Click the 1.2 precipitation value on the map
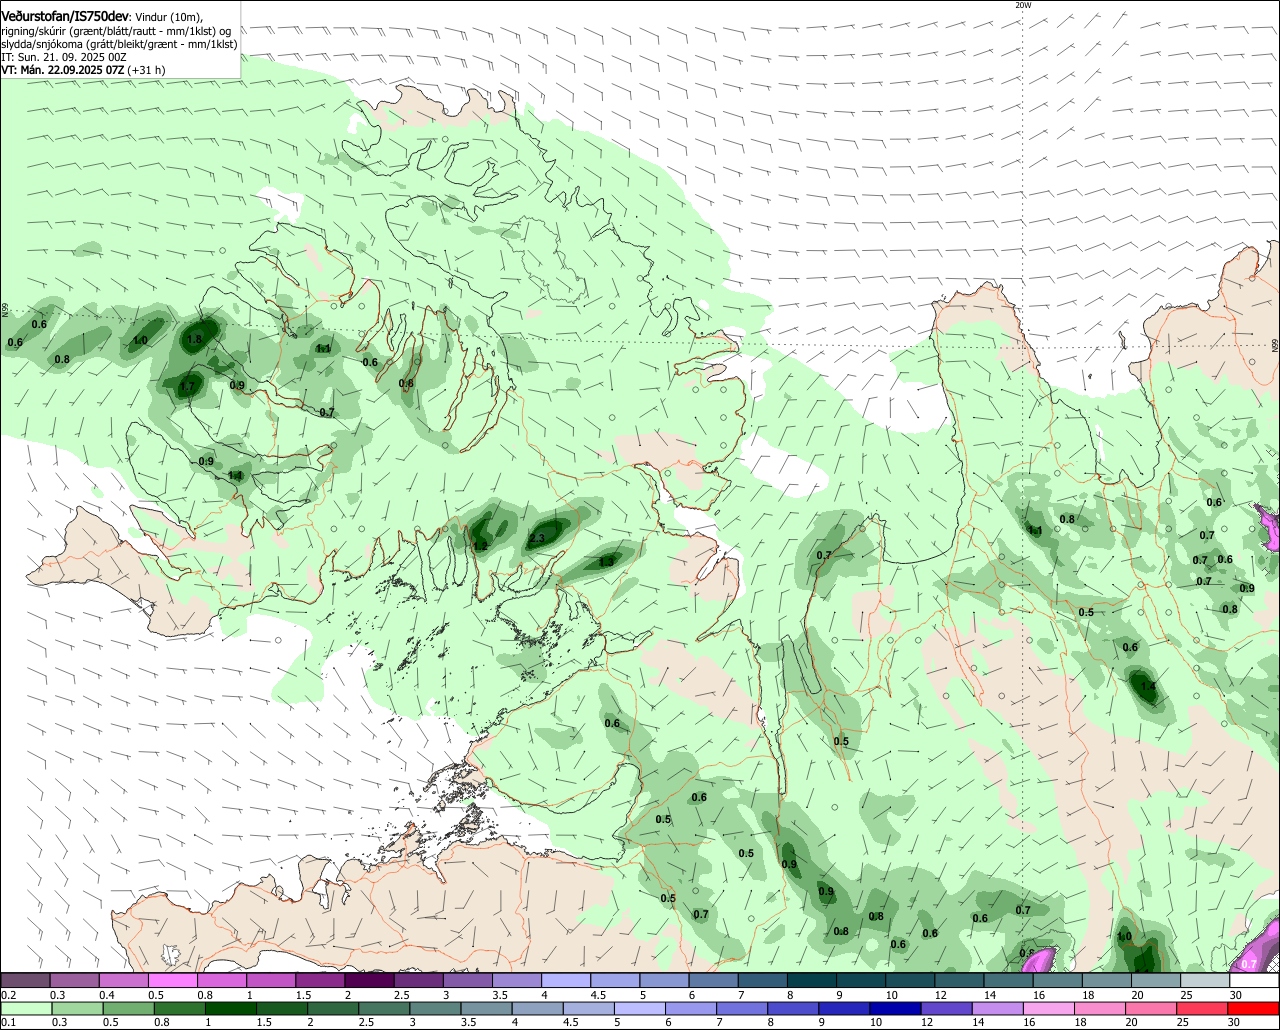This screenshot has height=1030, width=1280. point(480,545)
